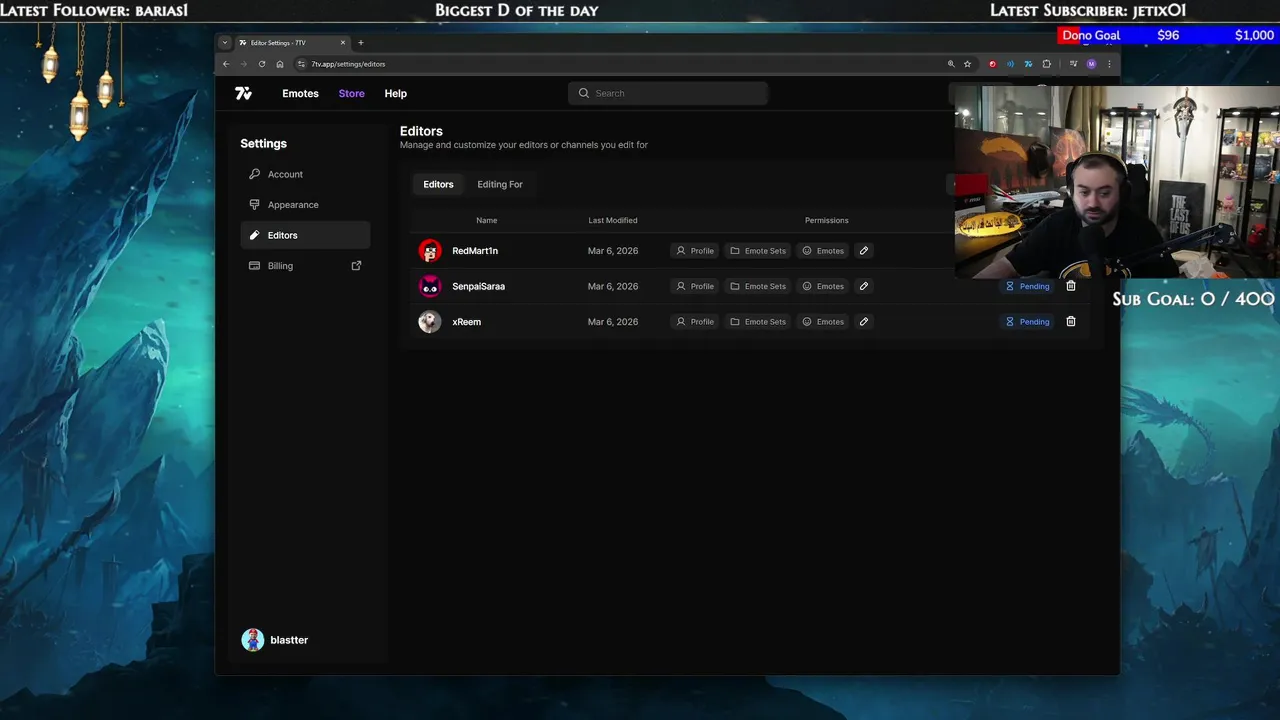Click the zoom magnifier icon in address bar

pos(951,64)
